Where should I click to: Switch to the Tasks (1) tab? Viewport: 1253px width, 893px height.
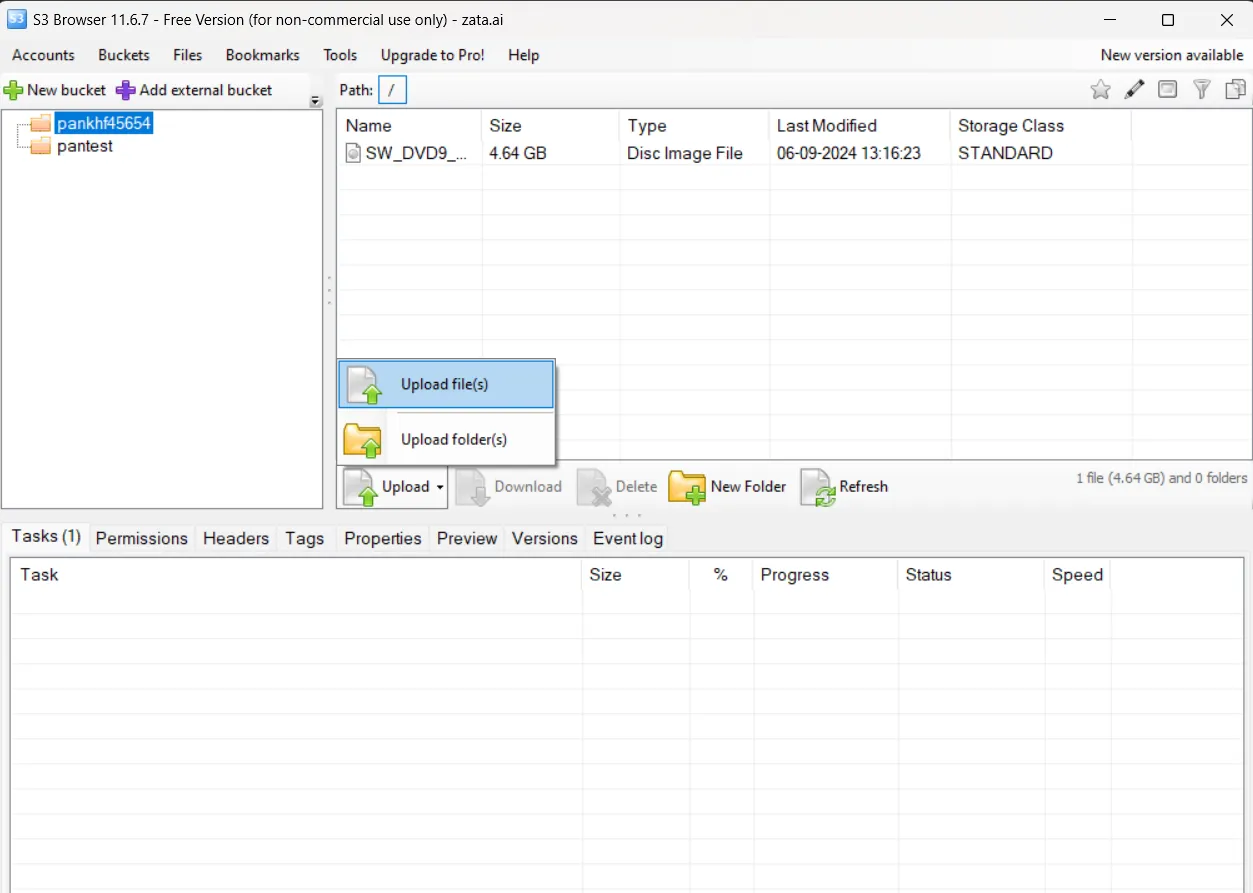click(46, 536)
